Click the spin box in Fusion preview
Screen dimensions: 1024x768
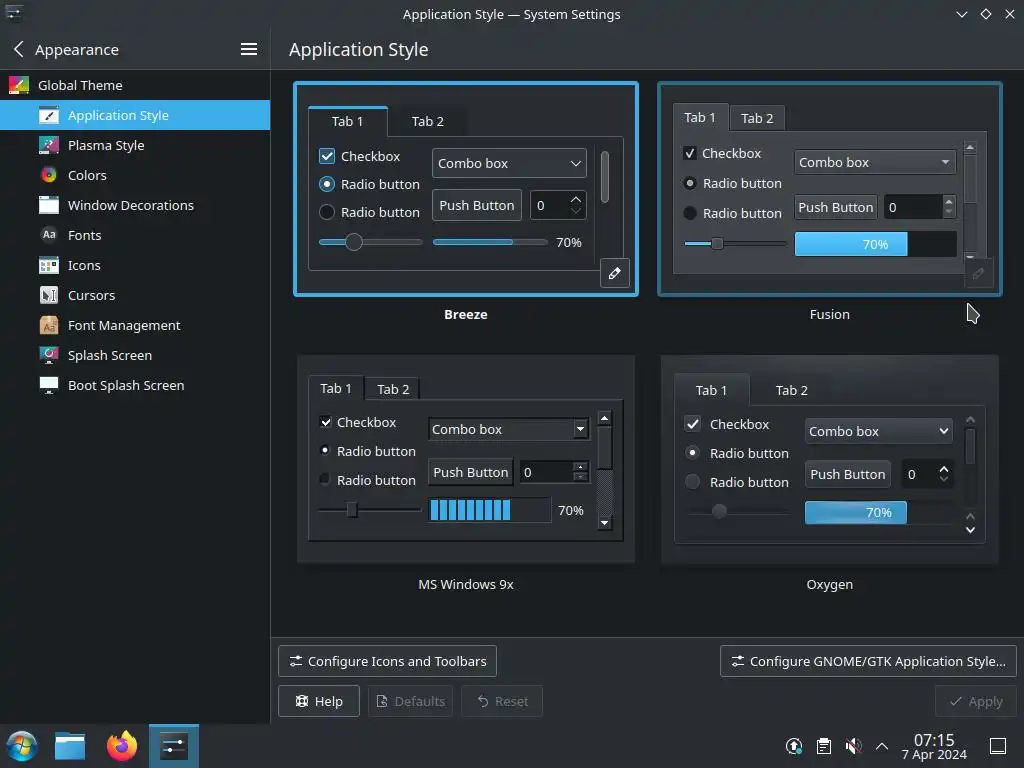pyautogui.click(x=920, y=207)
